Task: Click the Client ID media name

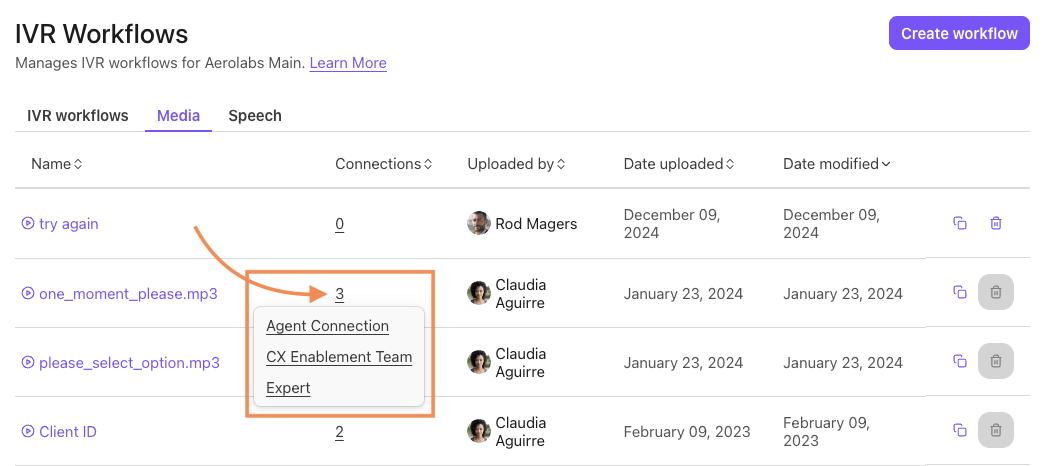Action: click(x=67, y=432)
